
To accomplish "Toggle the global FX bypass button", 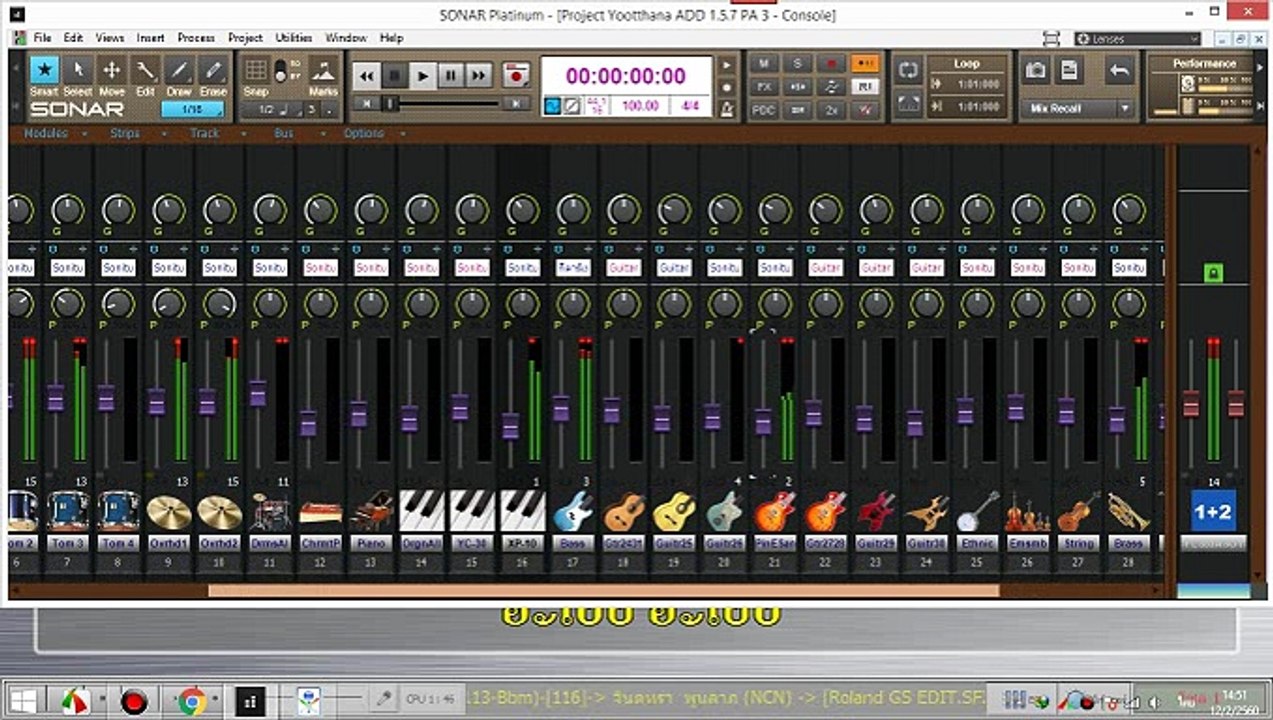I will (x=764, y=87).
